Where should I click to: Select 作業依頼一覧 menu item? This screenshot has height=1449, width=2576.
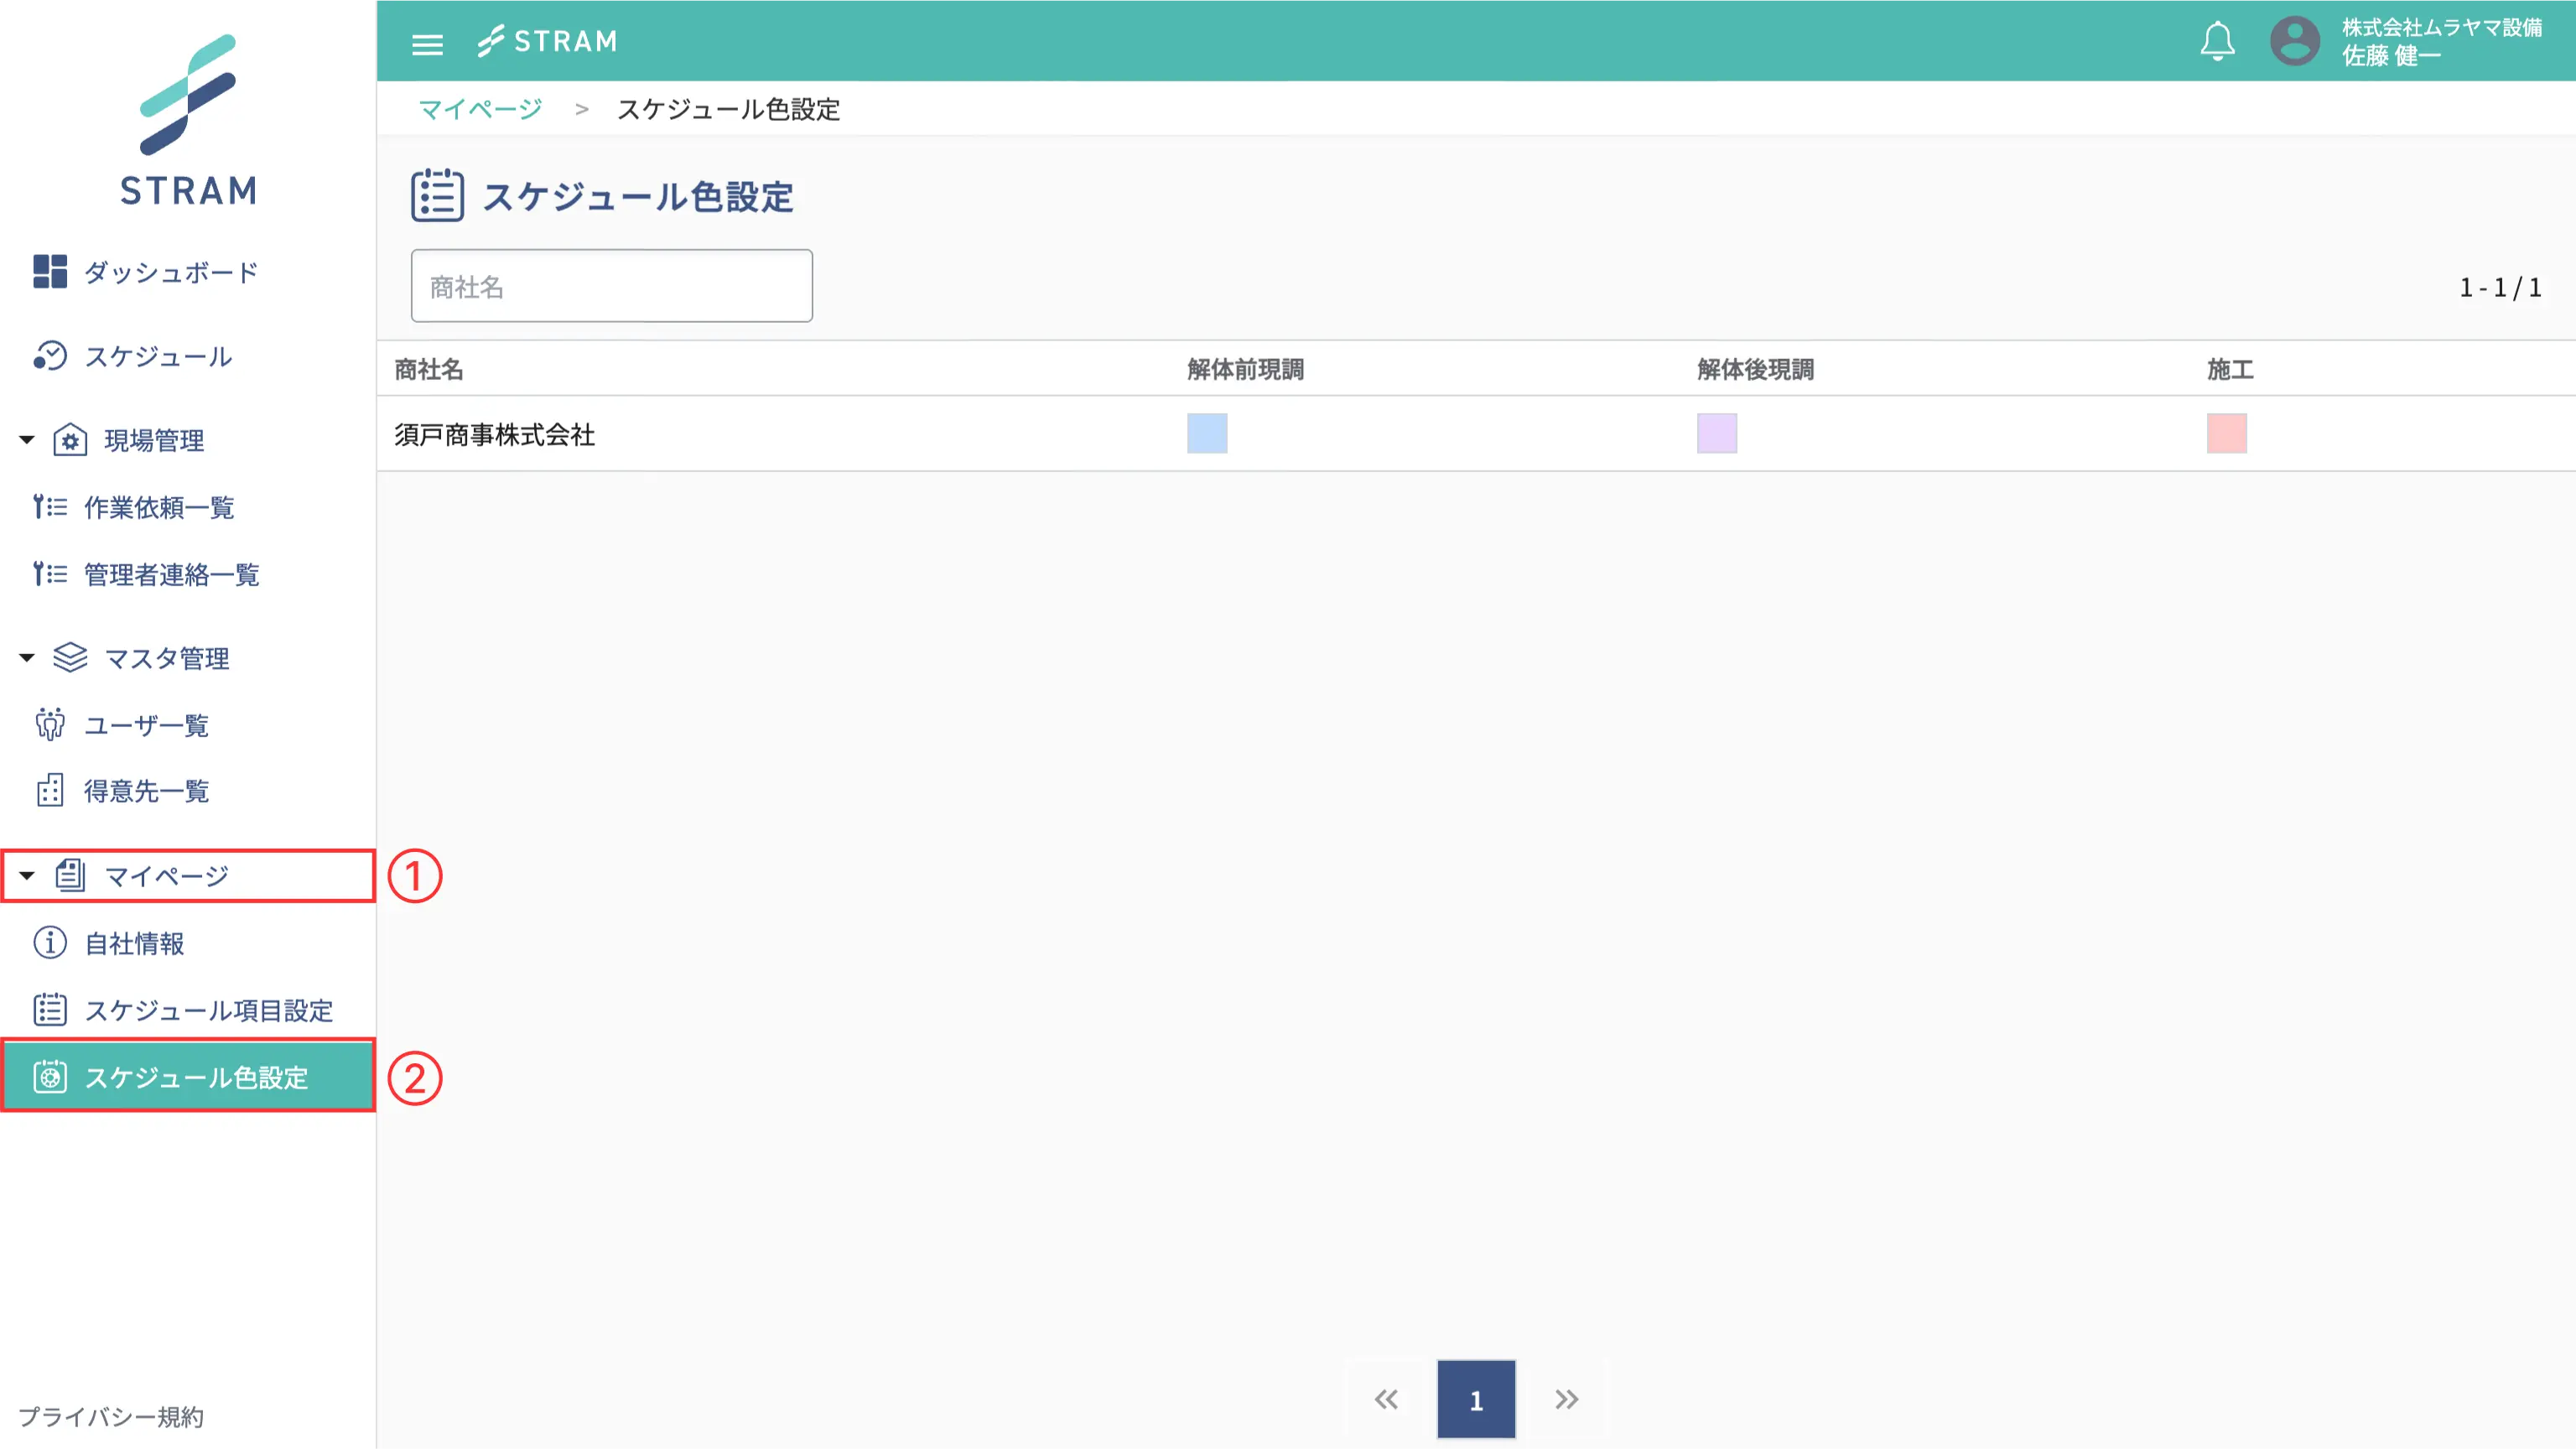pyautogui.click(x=158, y=507)
